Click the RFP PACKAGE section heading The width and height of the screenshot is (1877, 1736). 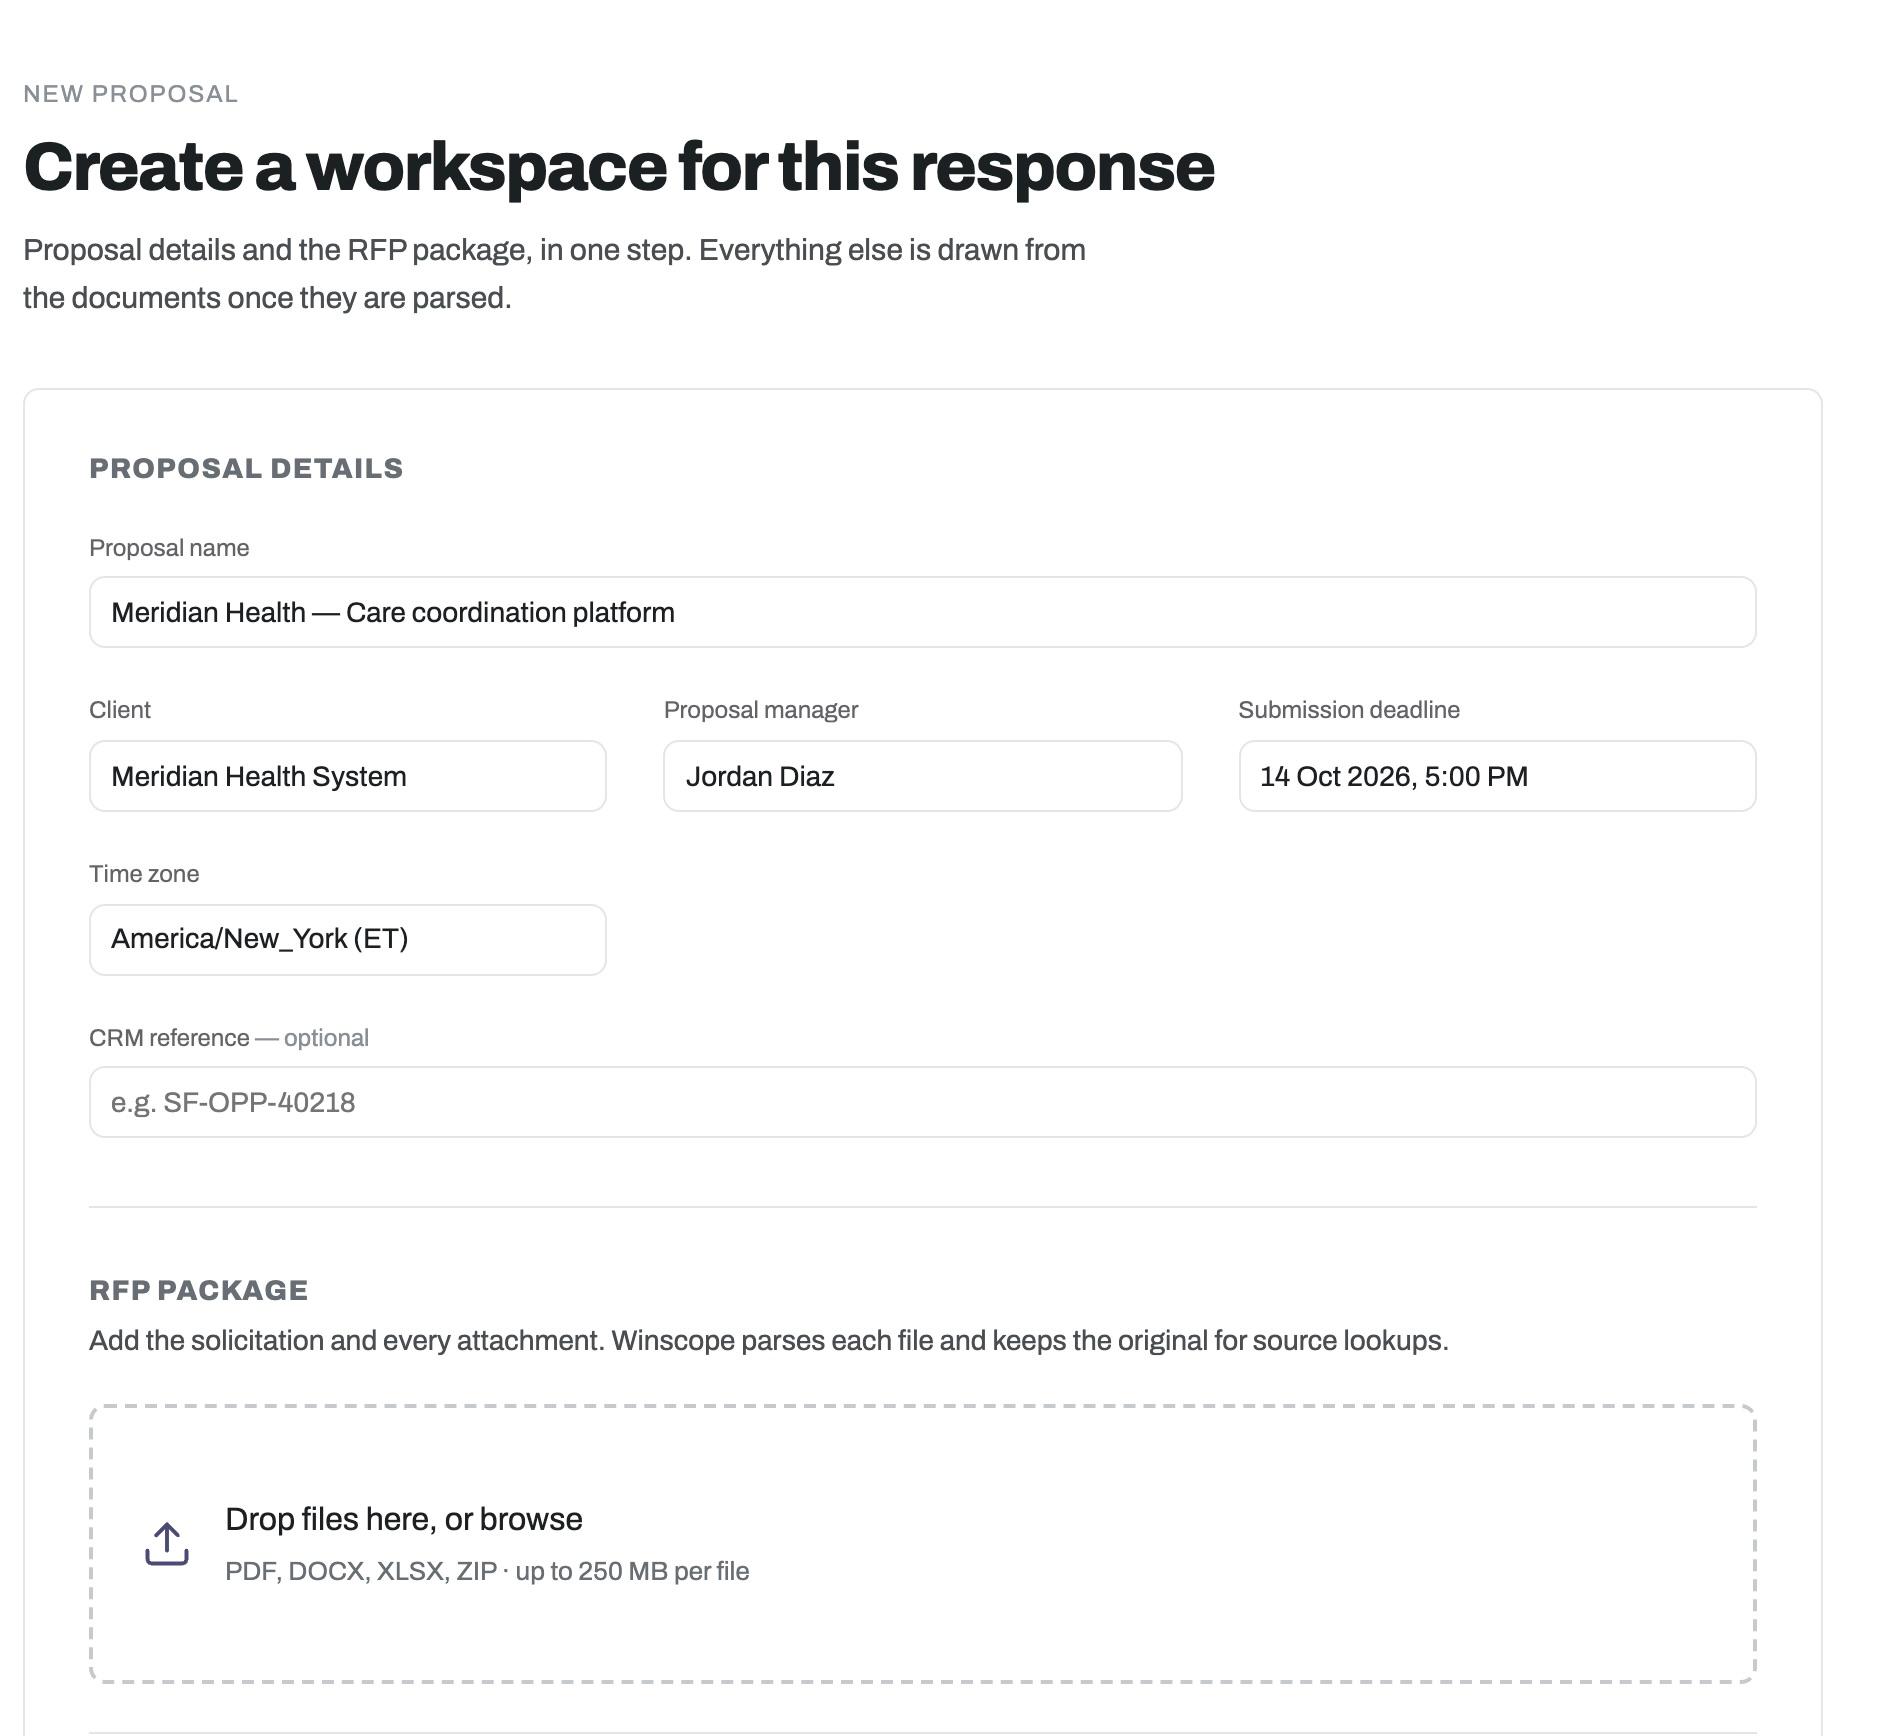coord(199,1290)
